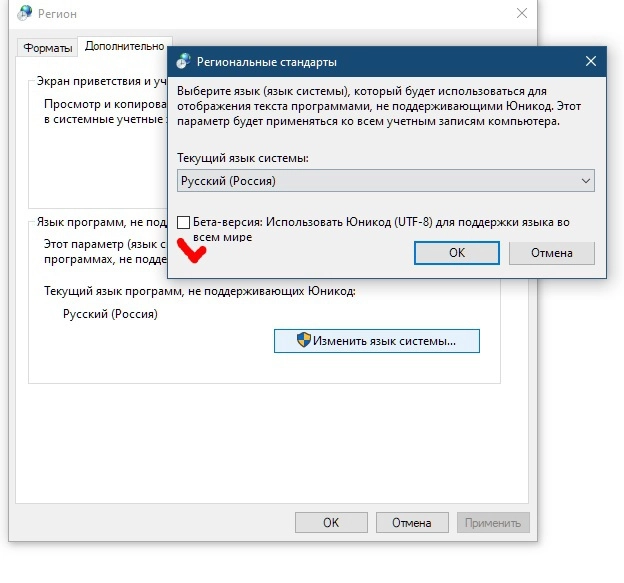Enable the Бета-версия Юникод (UTF-8) checkbox

(x=183, y=223)
